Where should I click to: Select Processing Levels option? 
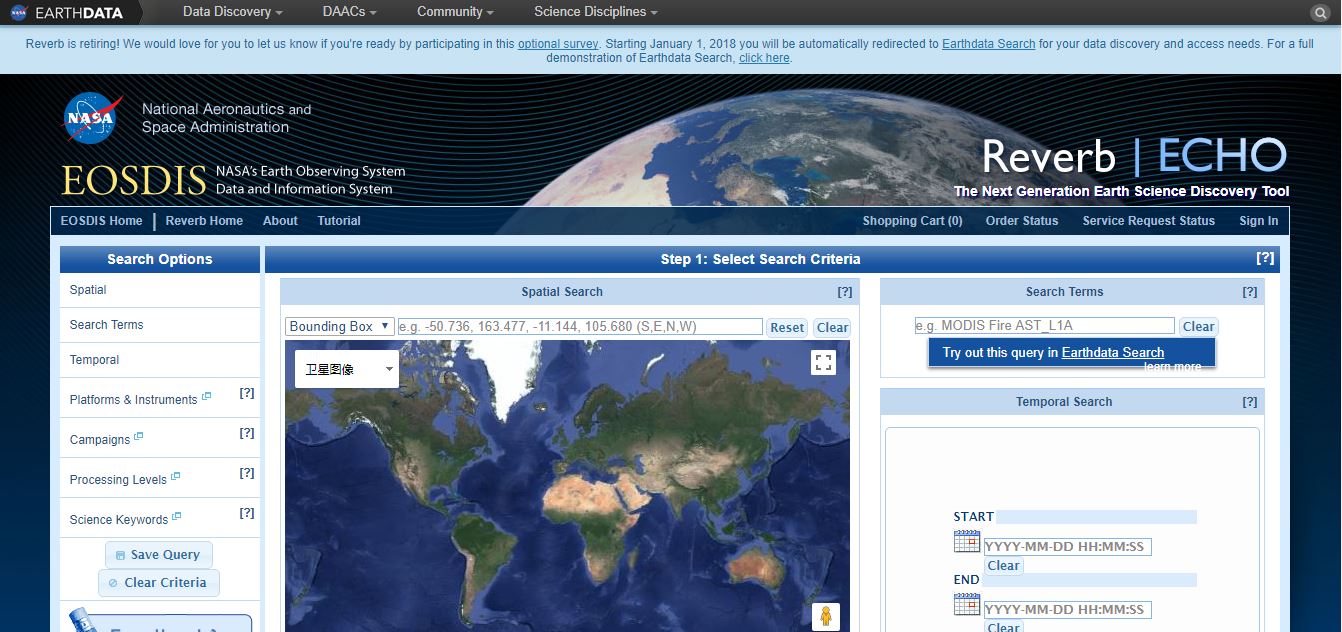pos(118,479)
